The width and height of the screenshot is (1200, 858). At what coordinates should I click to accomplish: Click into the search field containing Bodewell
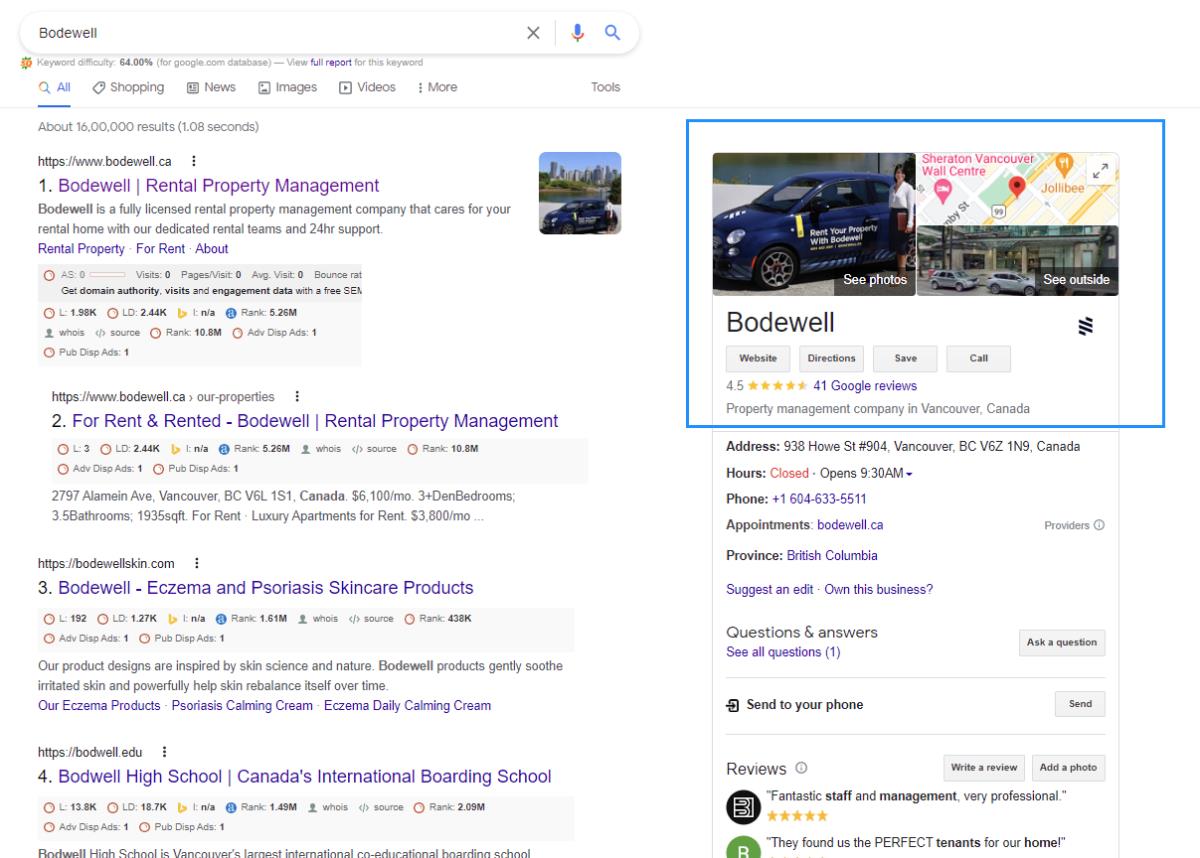pos(275,33)
